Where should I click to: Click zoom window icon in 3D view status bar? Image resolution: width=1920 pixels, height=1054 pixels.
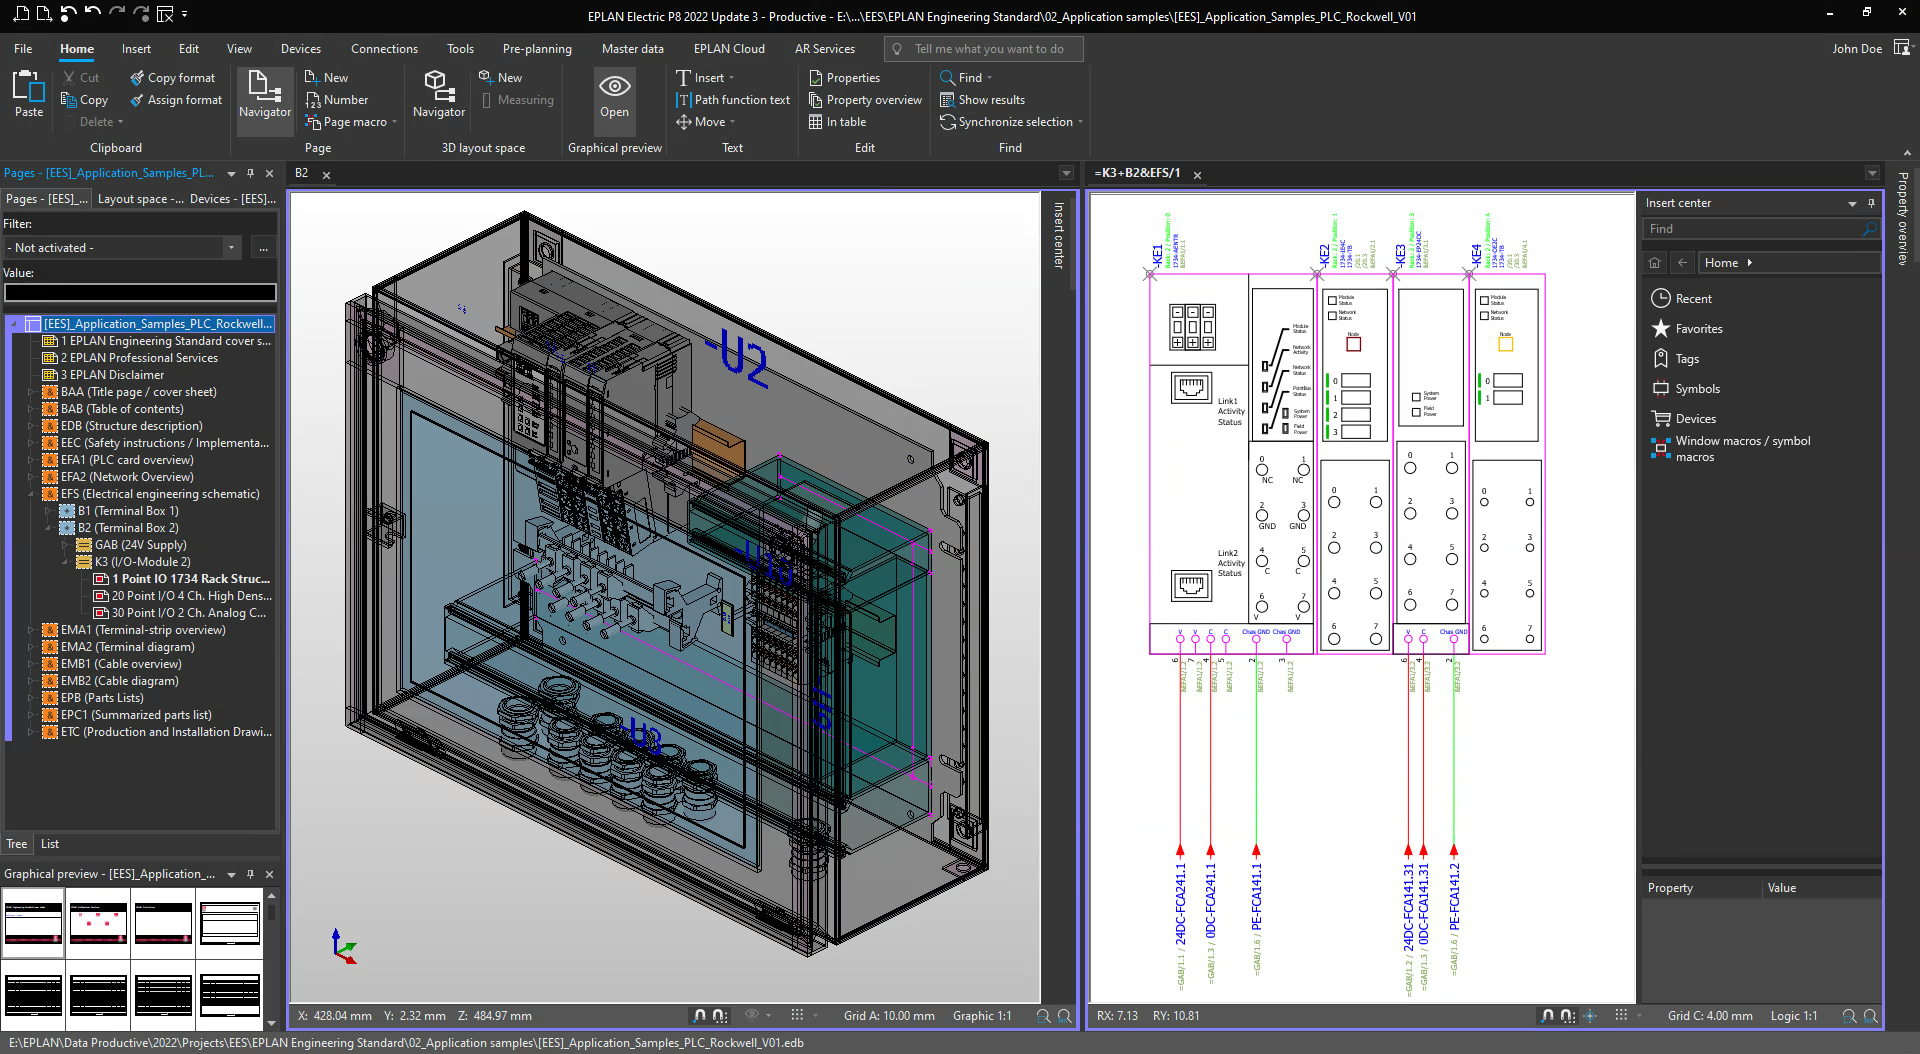click(1043, 1016)
